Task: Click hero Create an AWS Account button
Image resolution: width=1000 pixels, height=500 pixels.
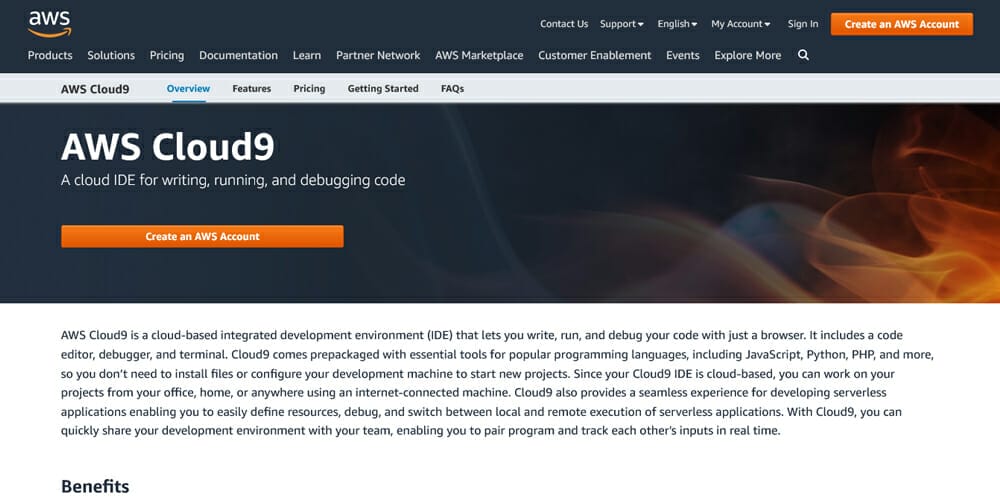Action: point(202,236)
